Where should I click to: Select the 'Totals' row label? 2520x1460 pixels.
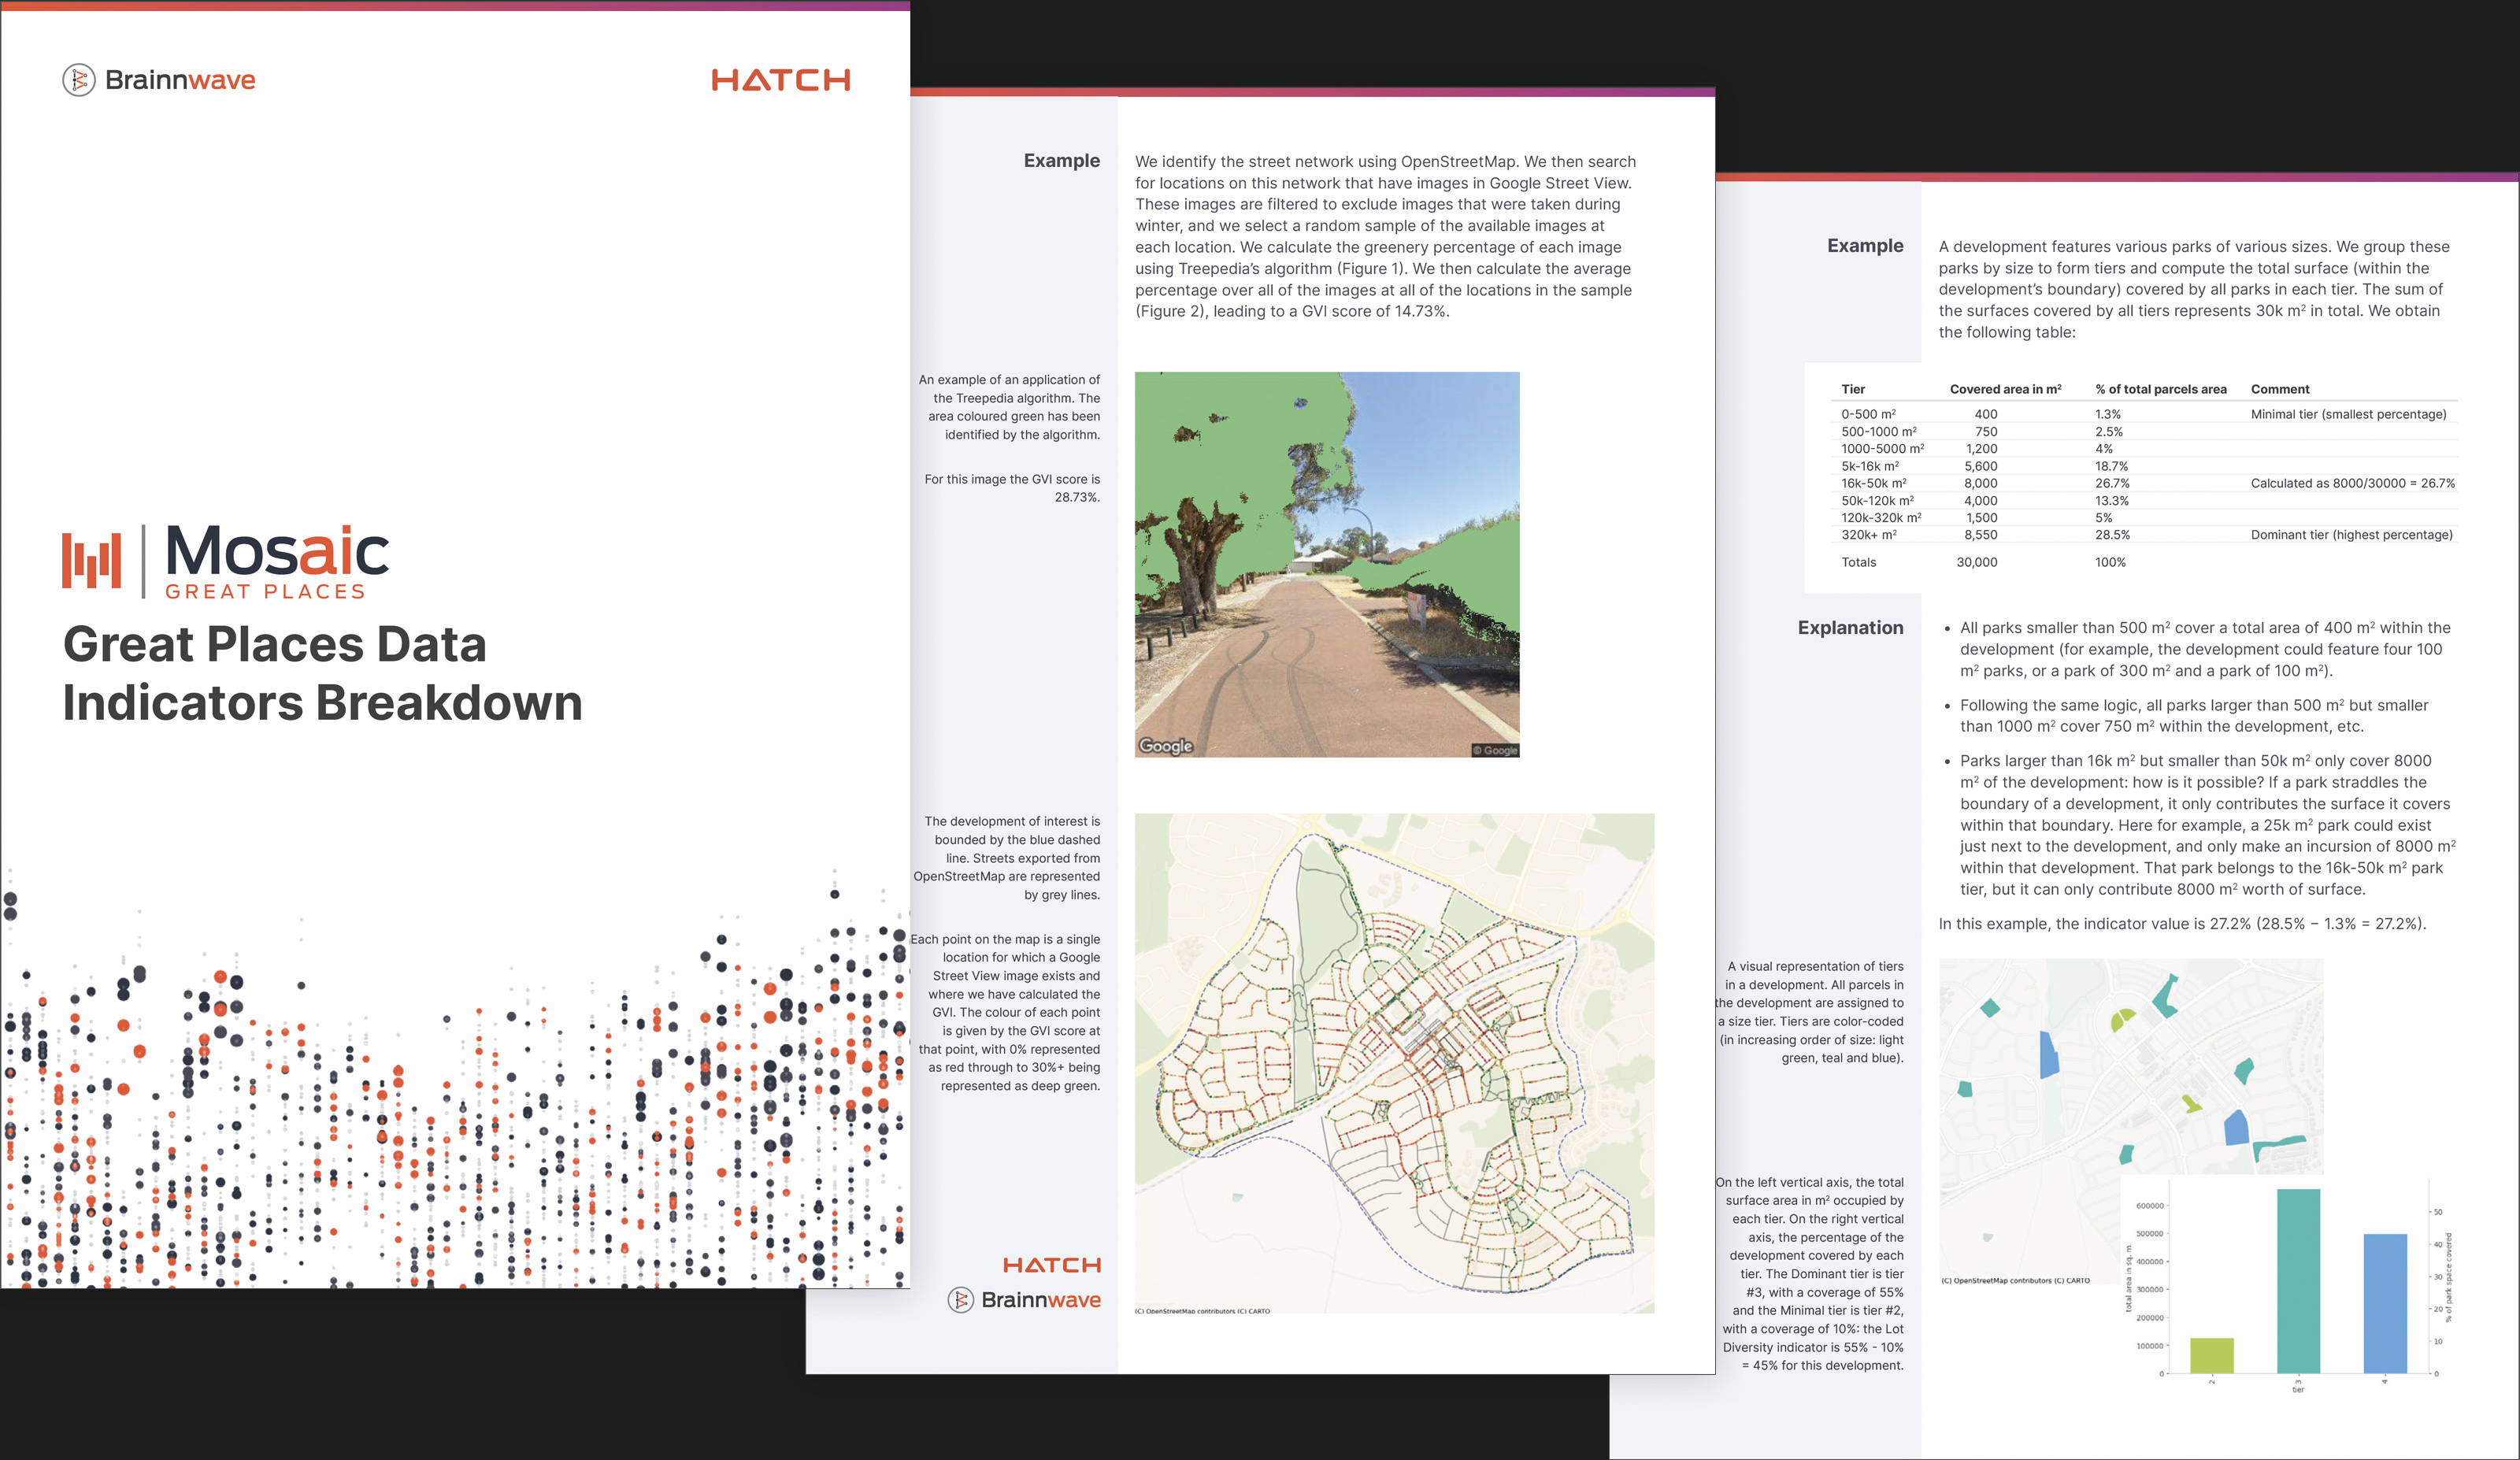pyautogui.click(x=1858, y=562)
